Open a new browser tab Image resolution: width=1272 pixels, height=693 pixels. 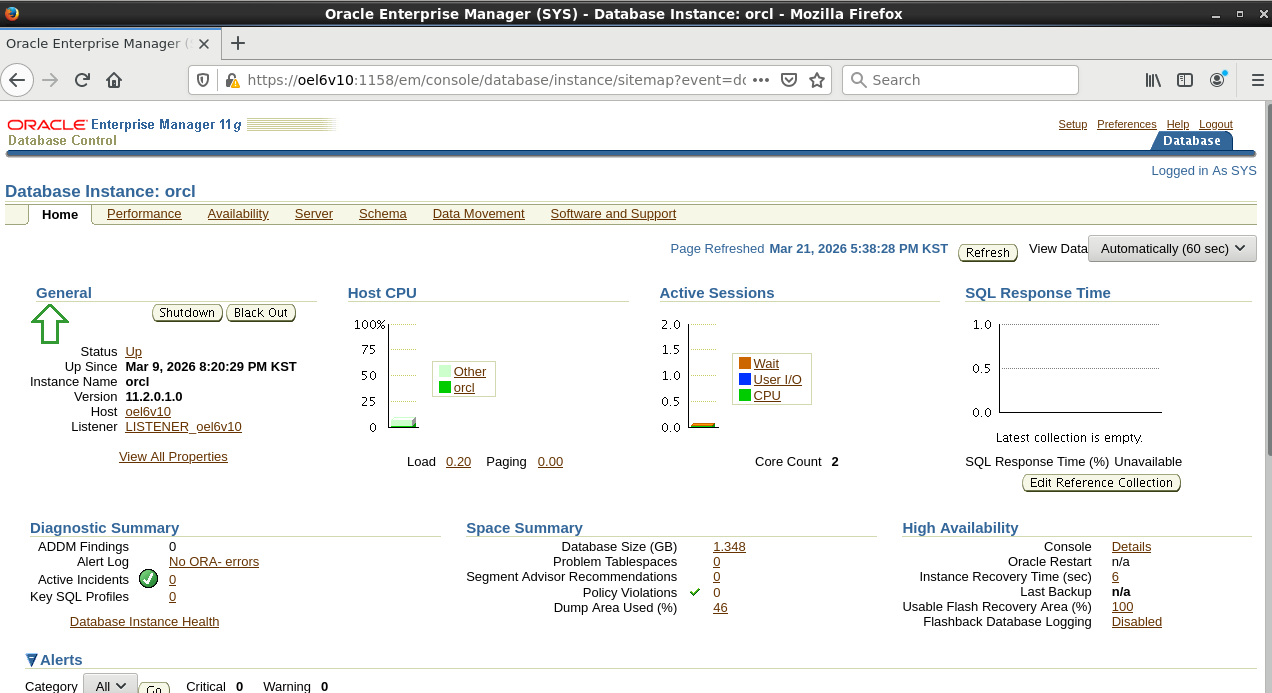[x=238, y=43]
